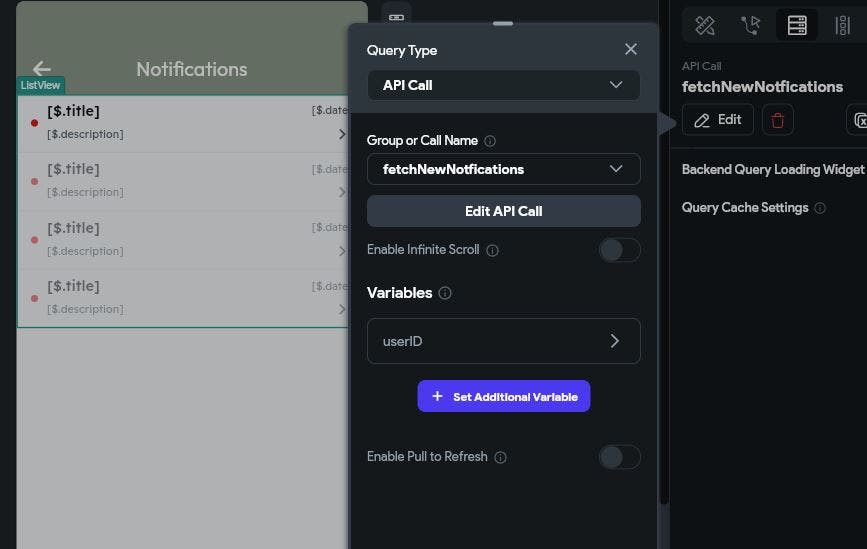This screenshot has height=549, width=867.
Task: Toggle Enable Infinite Scroll switch
Action: [619, 250]
